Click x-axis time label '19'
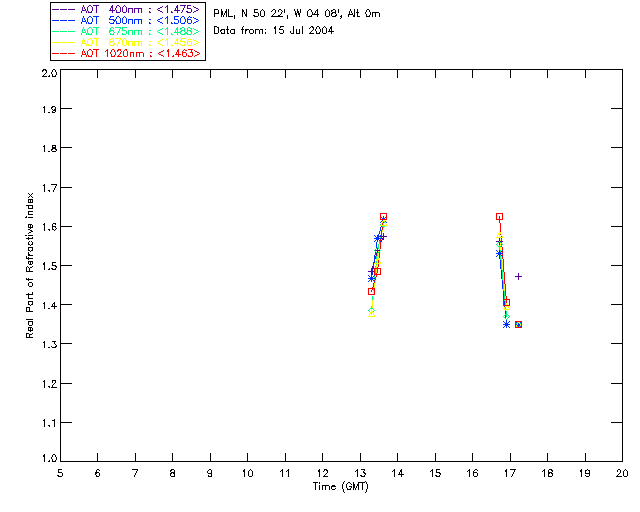Screen dimensions: 640x512 pos(585,473)
